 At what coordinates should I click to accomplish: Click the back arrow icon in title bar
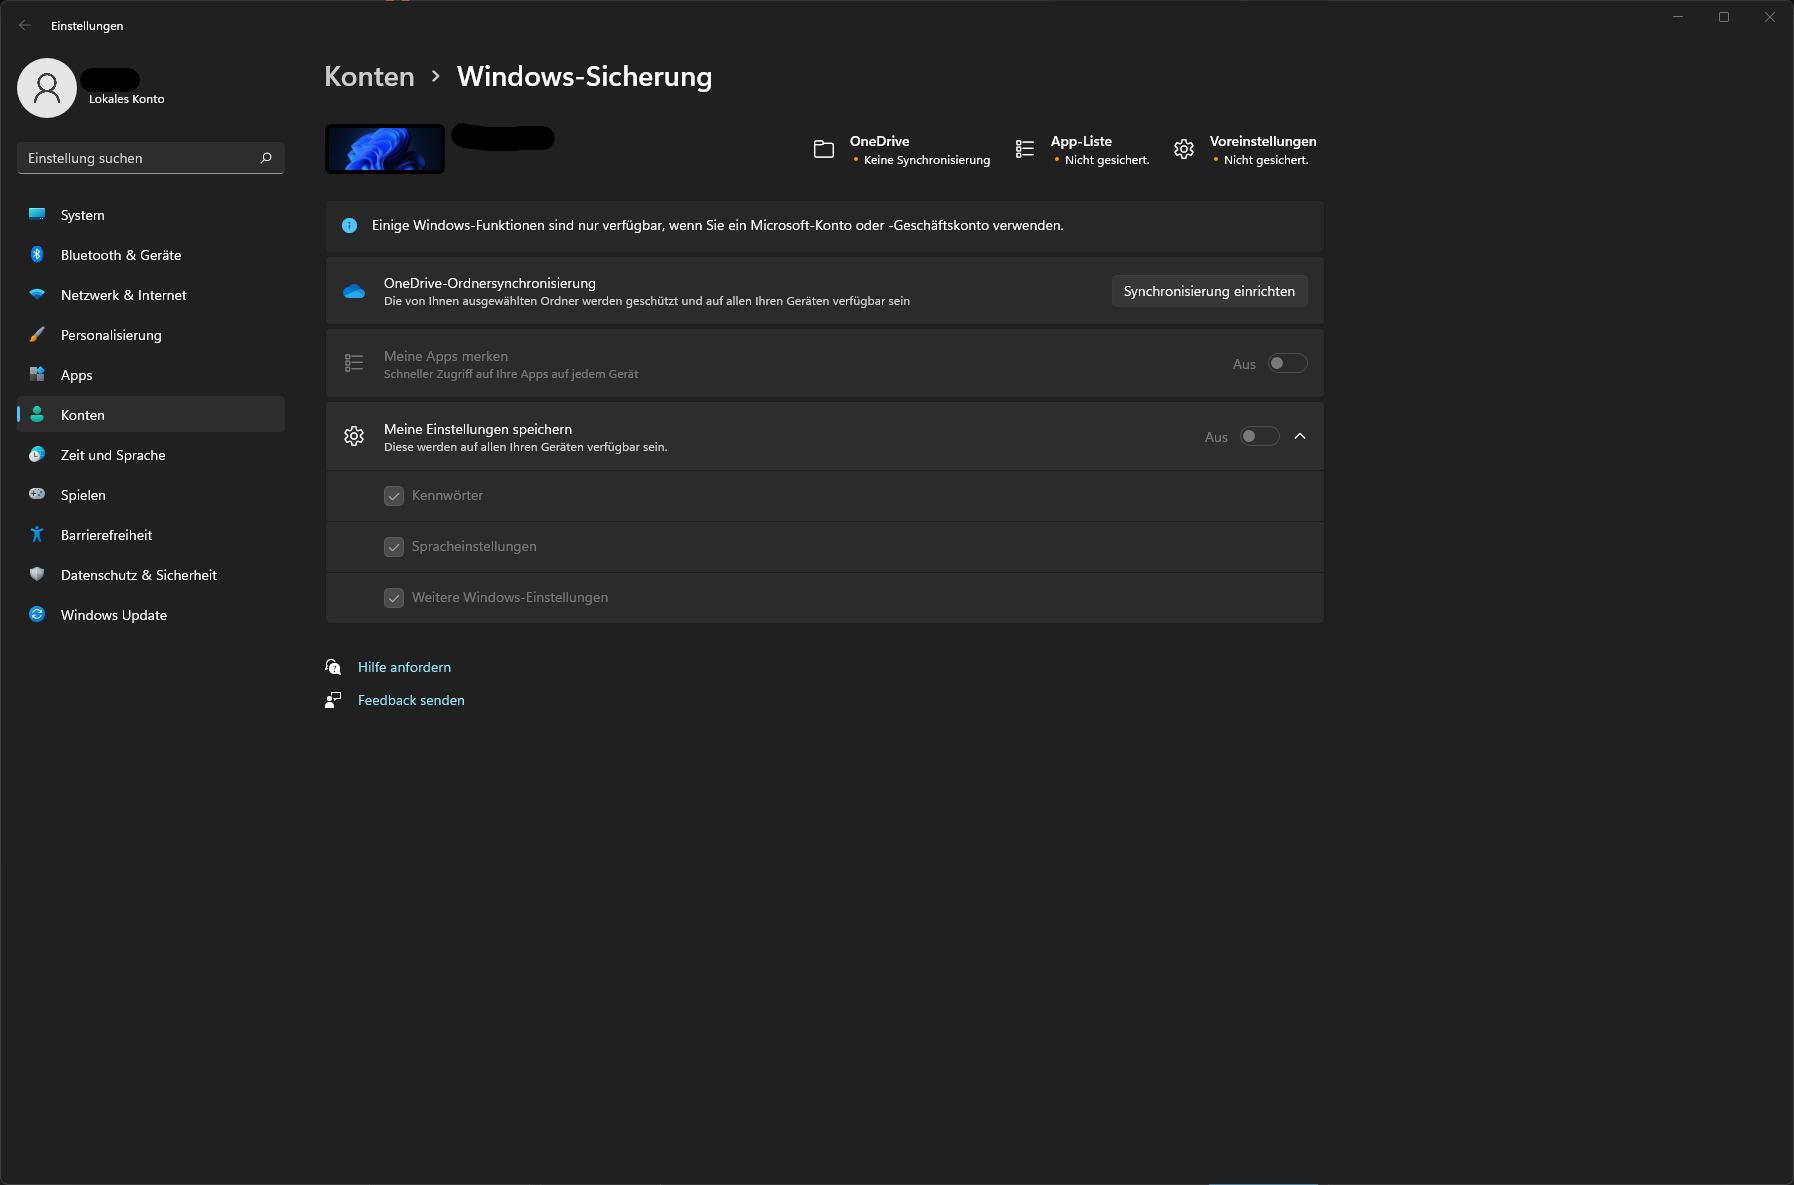pos(25,26)
